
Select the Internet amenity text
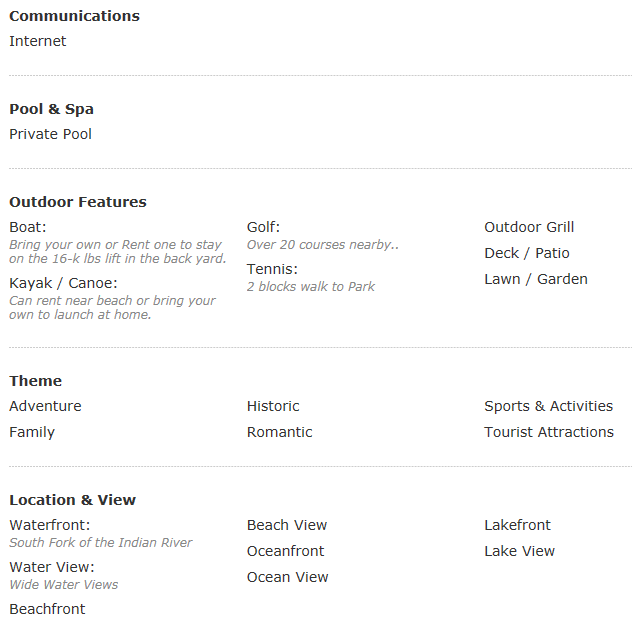tap(37, 41)
